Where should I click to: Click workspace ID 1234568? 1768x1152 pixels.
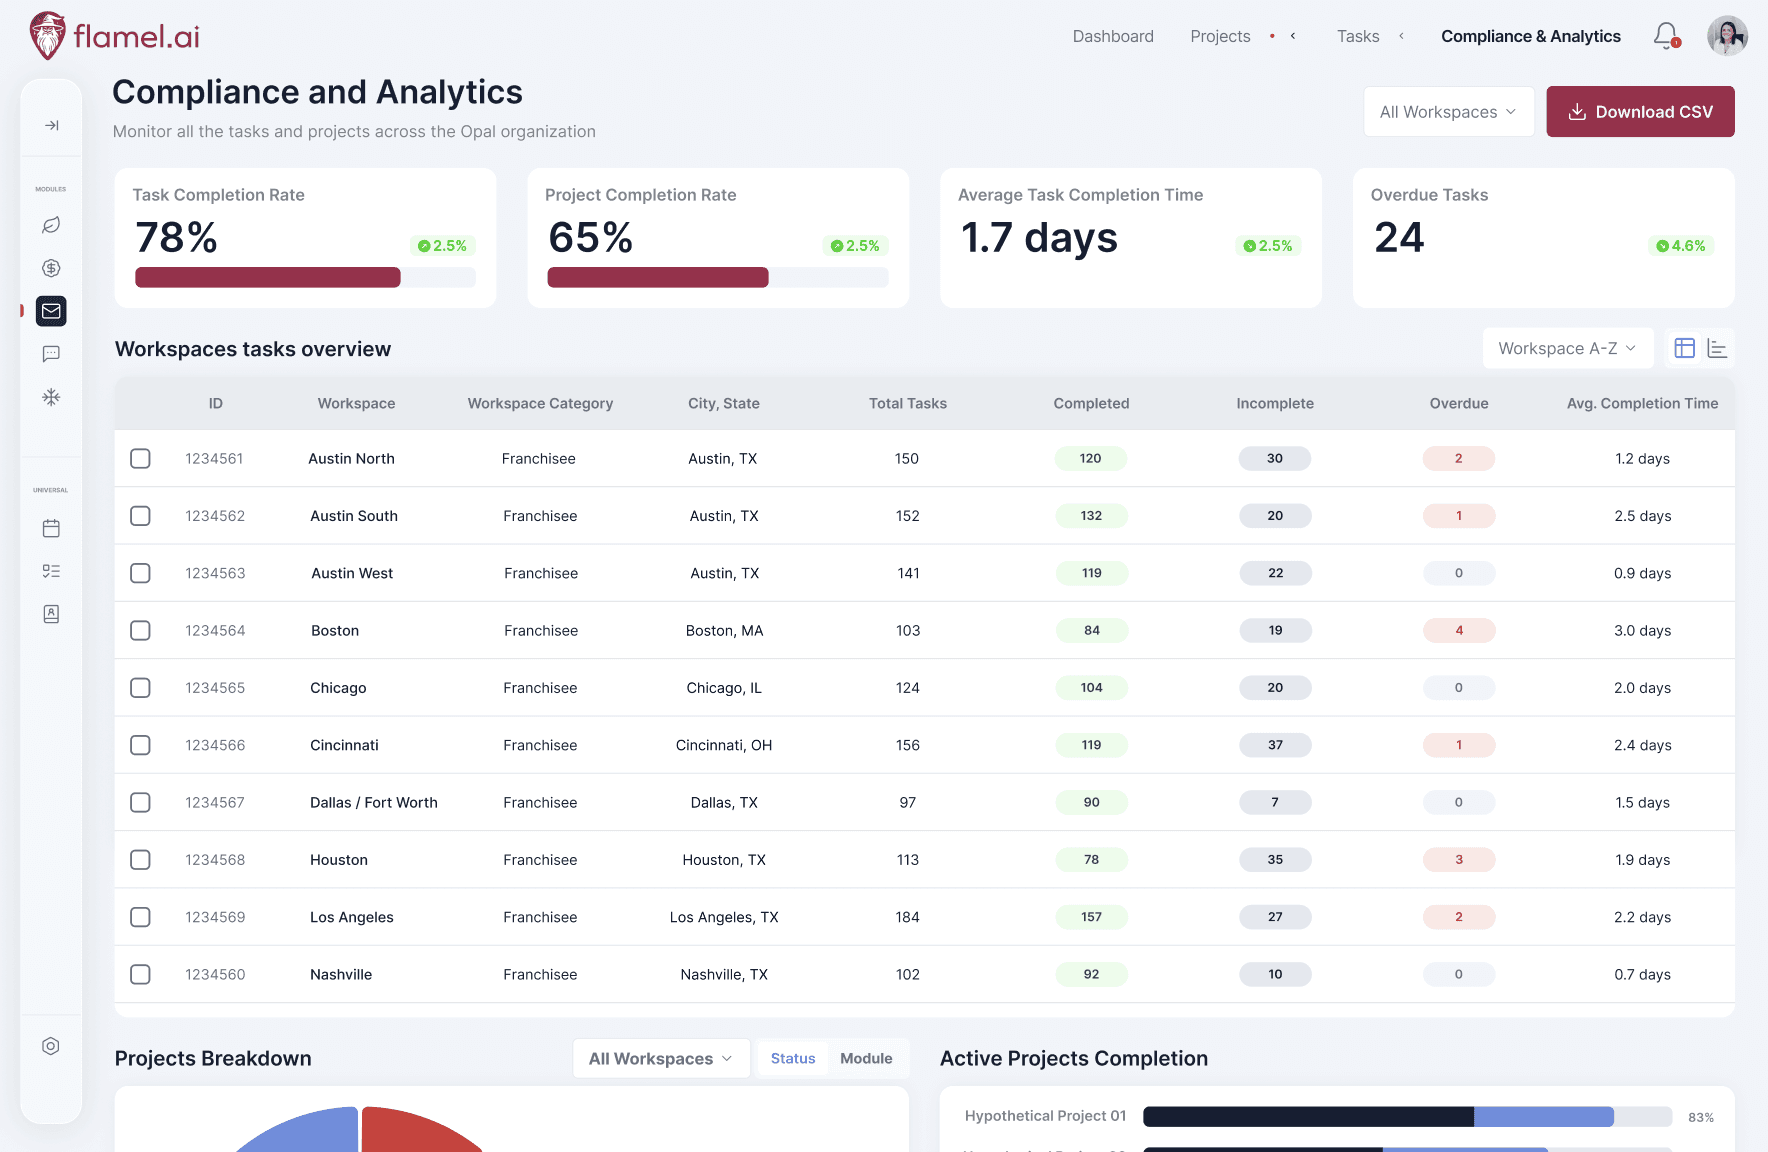pyautogui.click(x=215, y=860)
